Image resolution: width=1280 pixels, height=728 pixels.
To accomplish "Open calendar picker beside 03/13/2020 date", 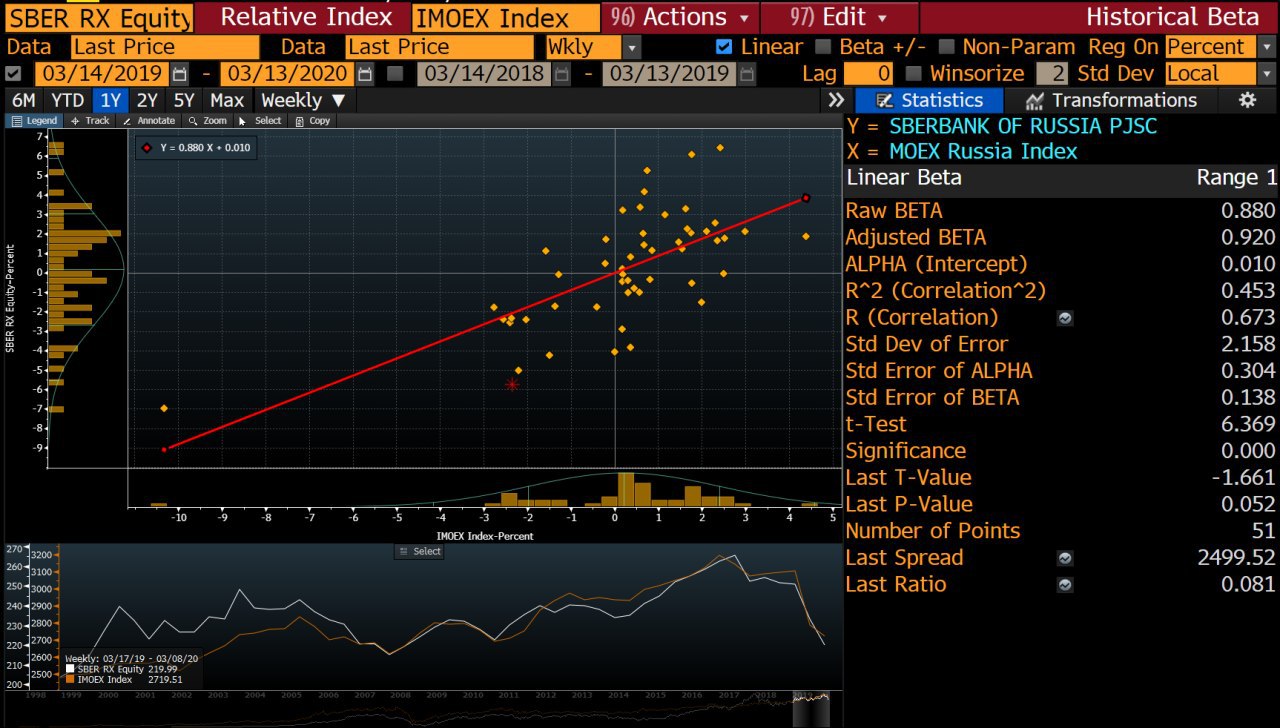I will coord(365,74).
